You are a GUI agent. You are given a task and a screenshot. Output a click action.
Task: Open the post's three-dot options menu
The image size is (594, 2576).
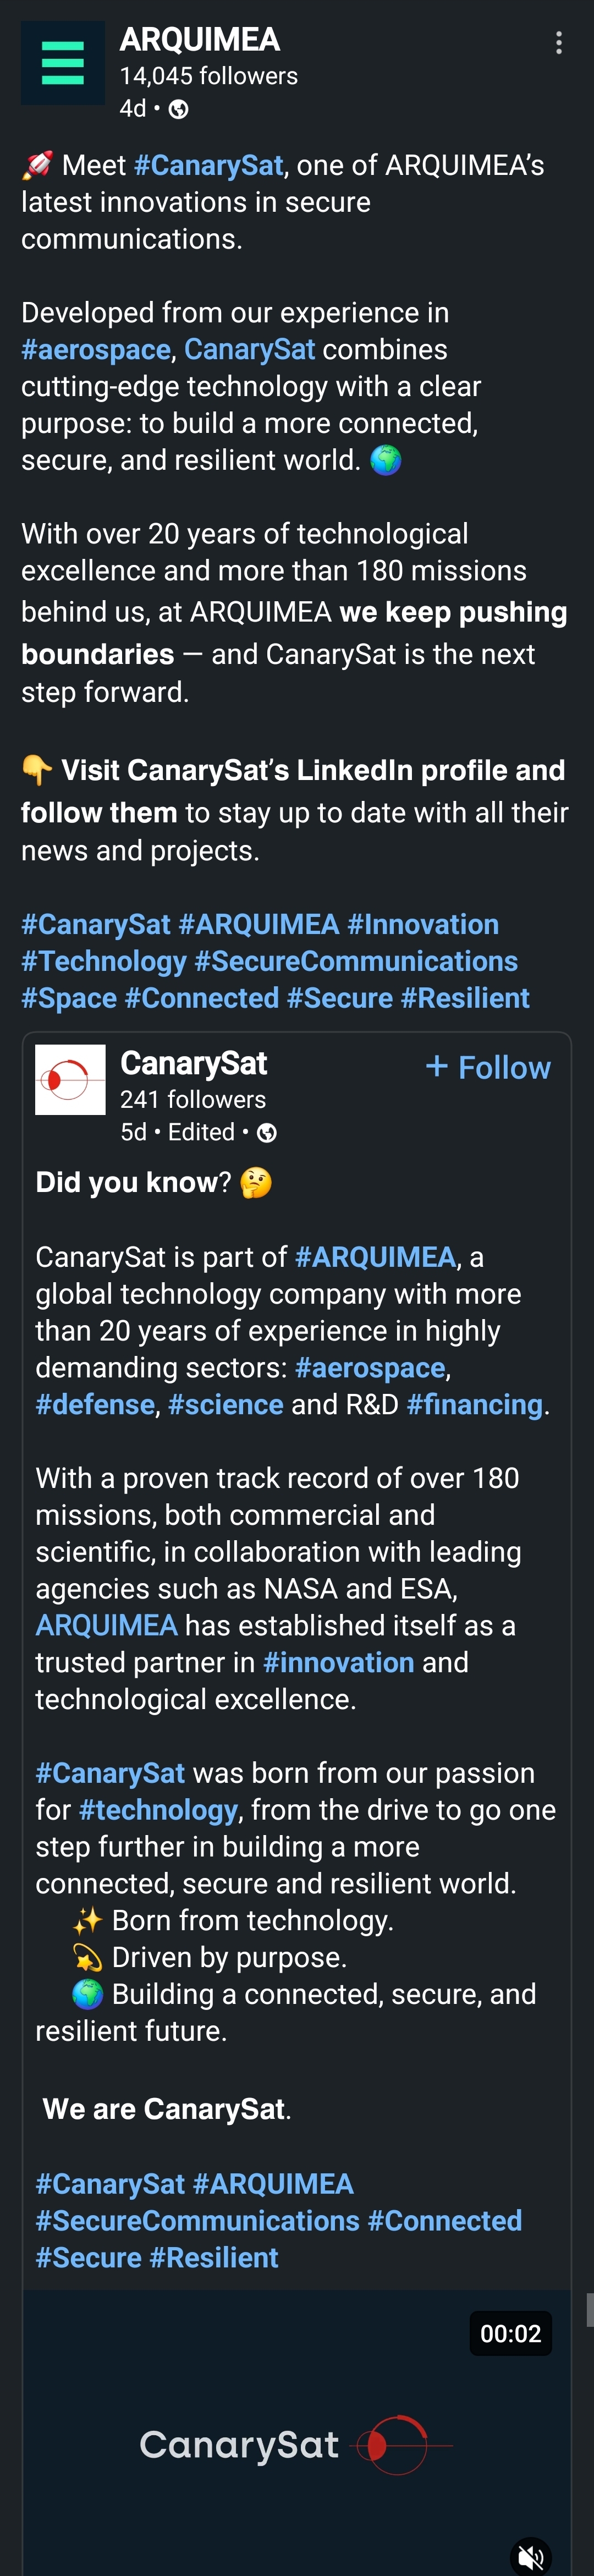558,43
